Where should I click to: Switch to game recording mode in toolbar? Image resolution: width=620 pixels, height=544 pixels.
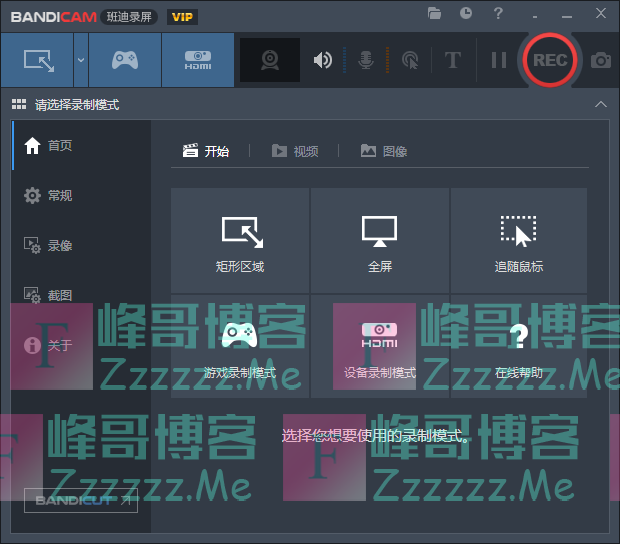coord(124,60)
